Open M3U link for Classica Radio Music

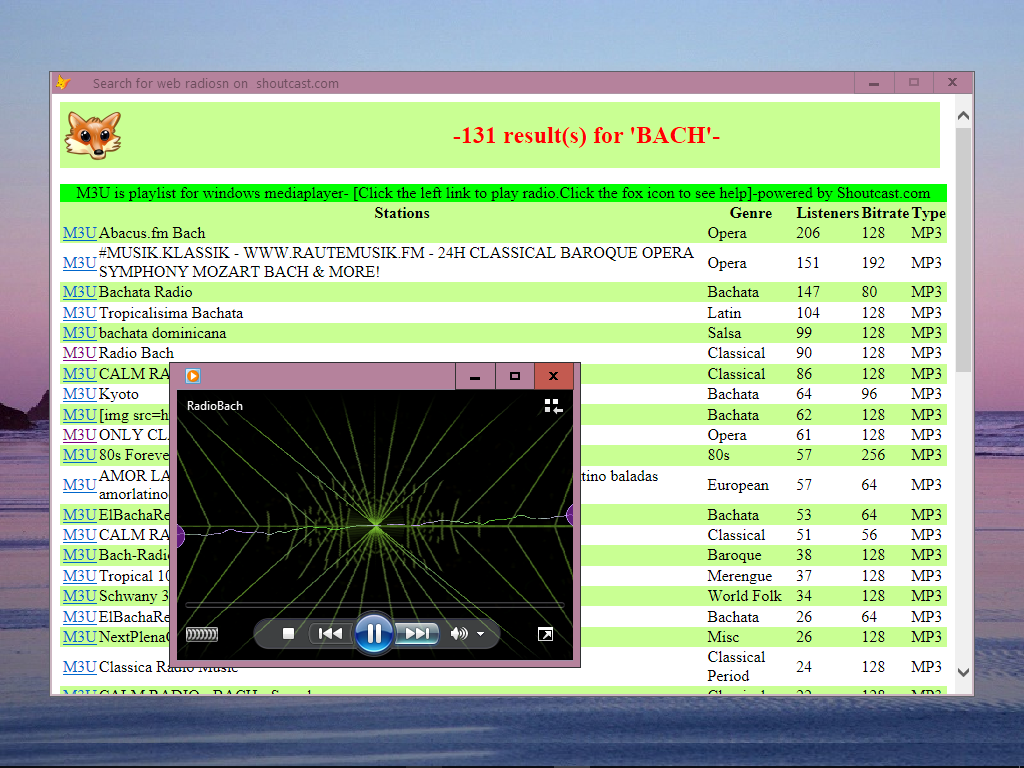point(80,667)
